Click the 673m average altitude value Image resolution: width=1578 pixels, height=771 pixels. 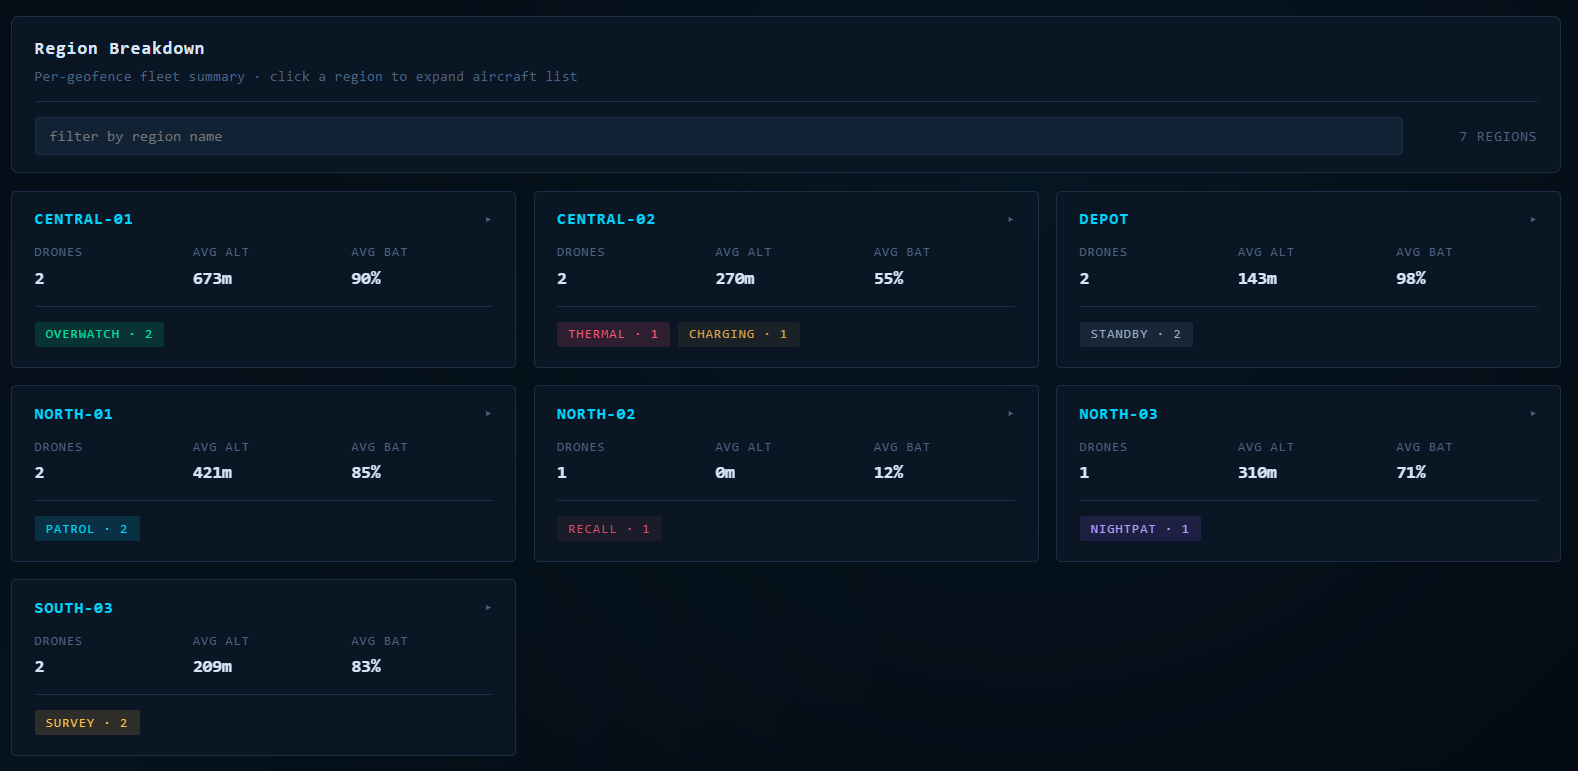[212, 278]
